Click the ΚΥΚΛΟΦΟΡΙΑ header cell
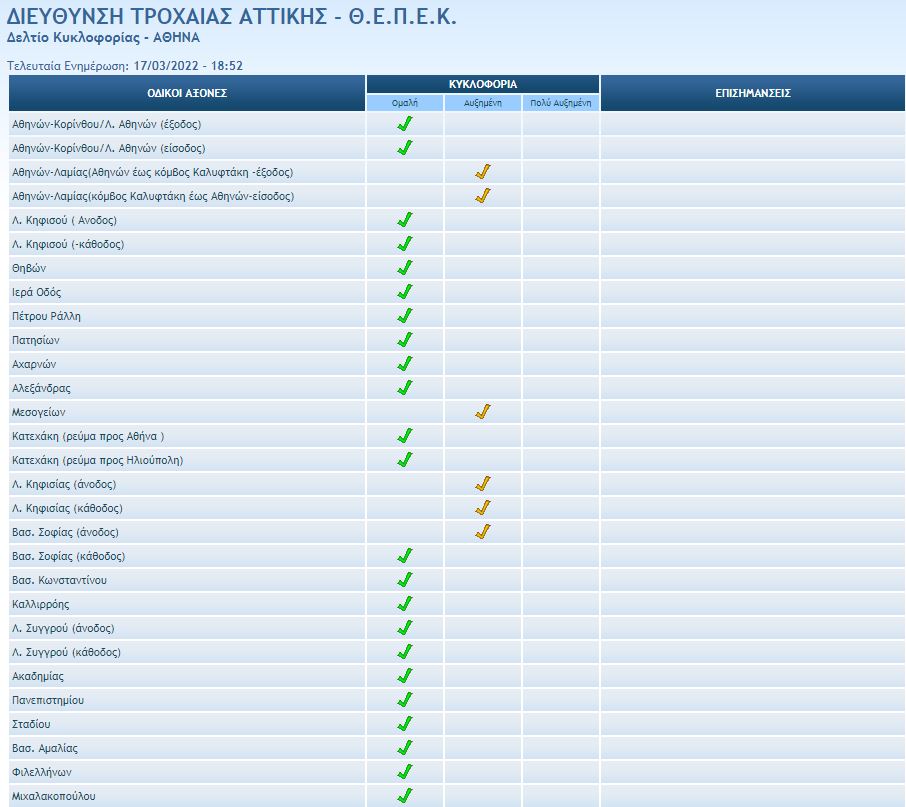Image resolution: width=906 pixels, height=807 pixels. pos(483,84)
